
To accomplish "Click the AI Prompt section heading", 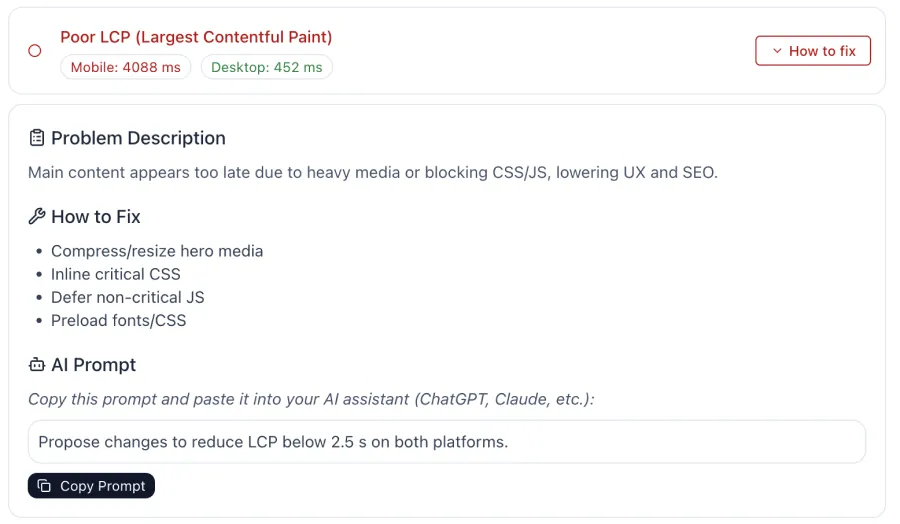I will click(x=93, y=365).
